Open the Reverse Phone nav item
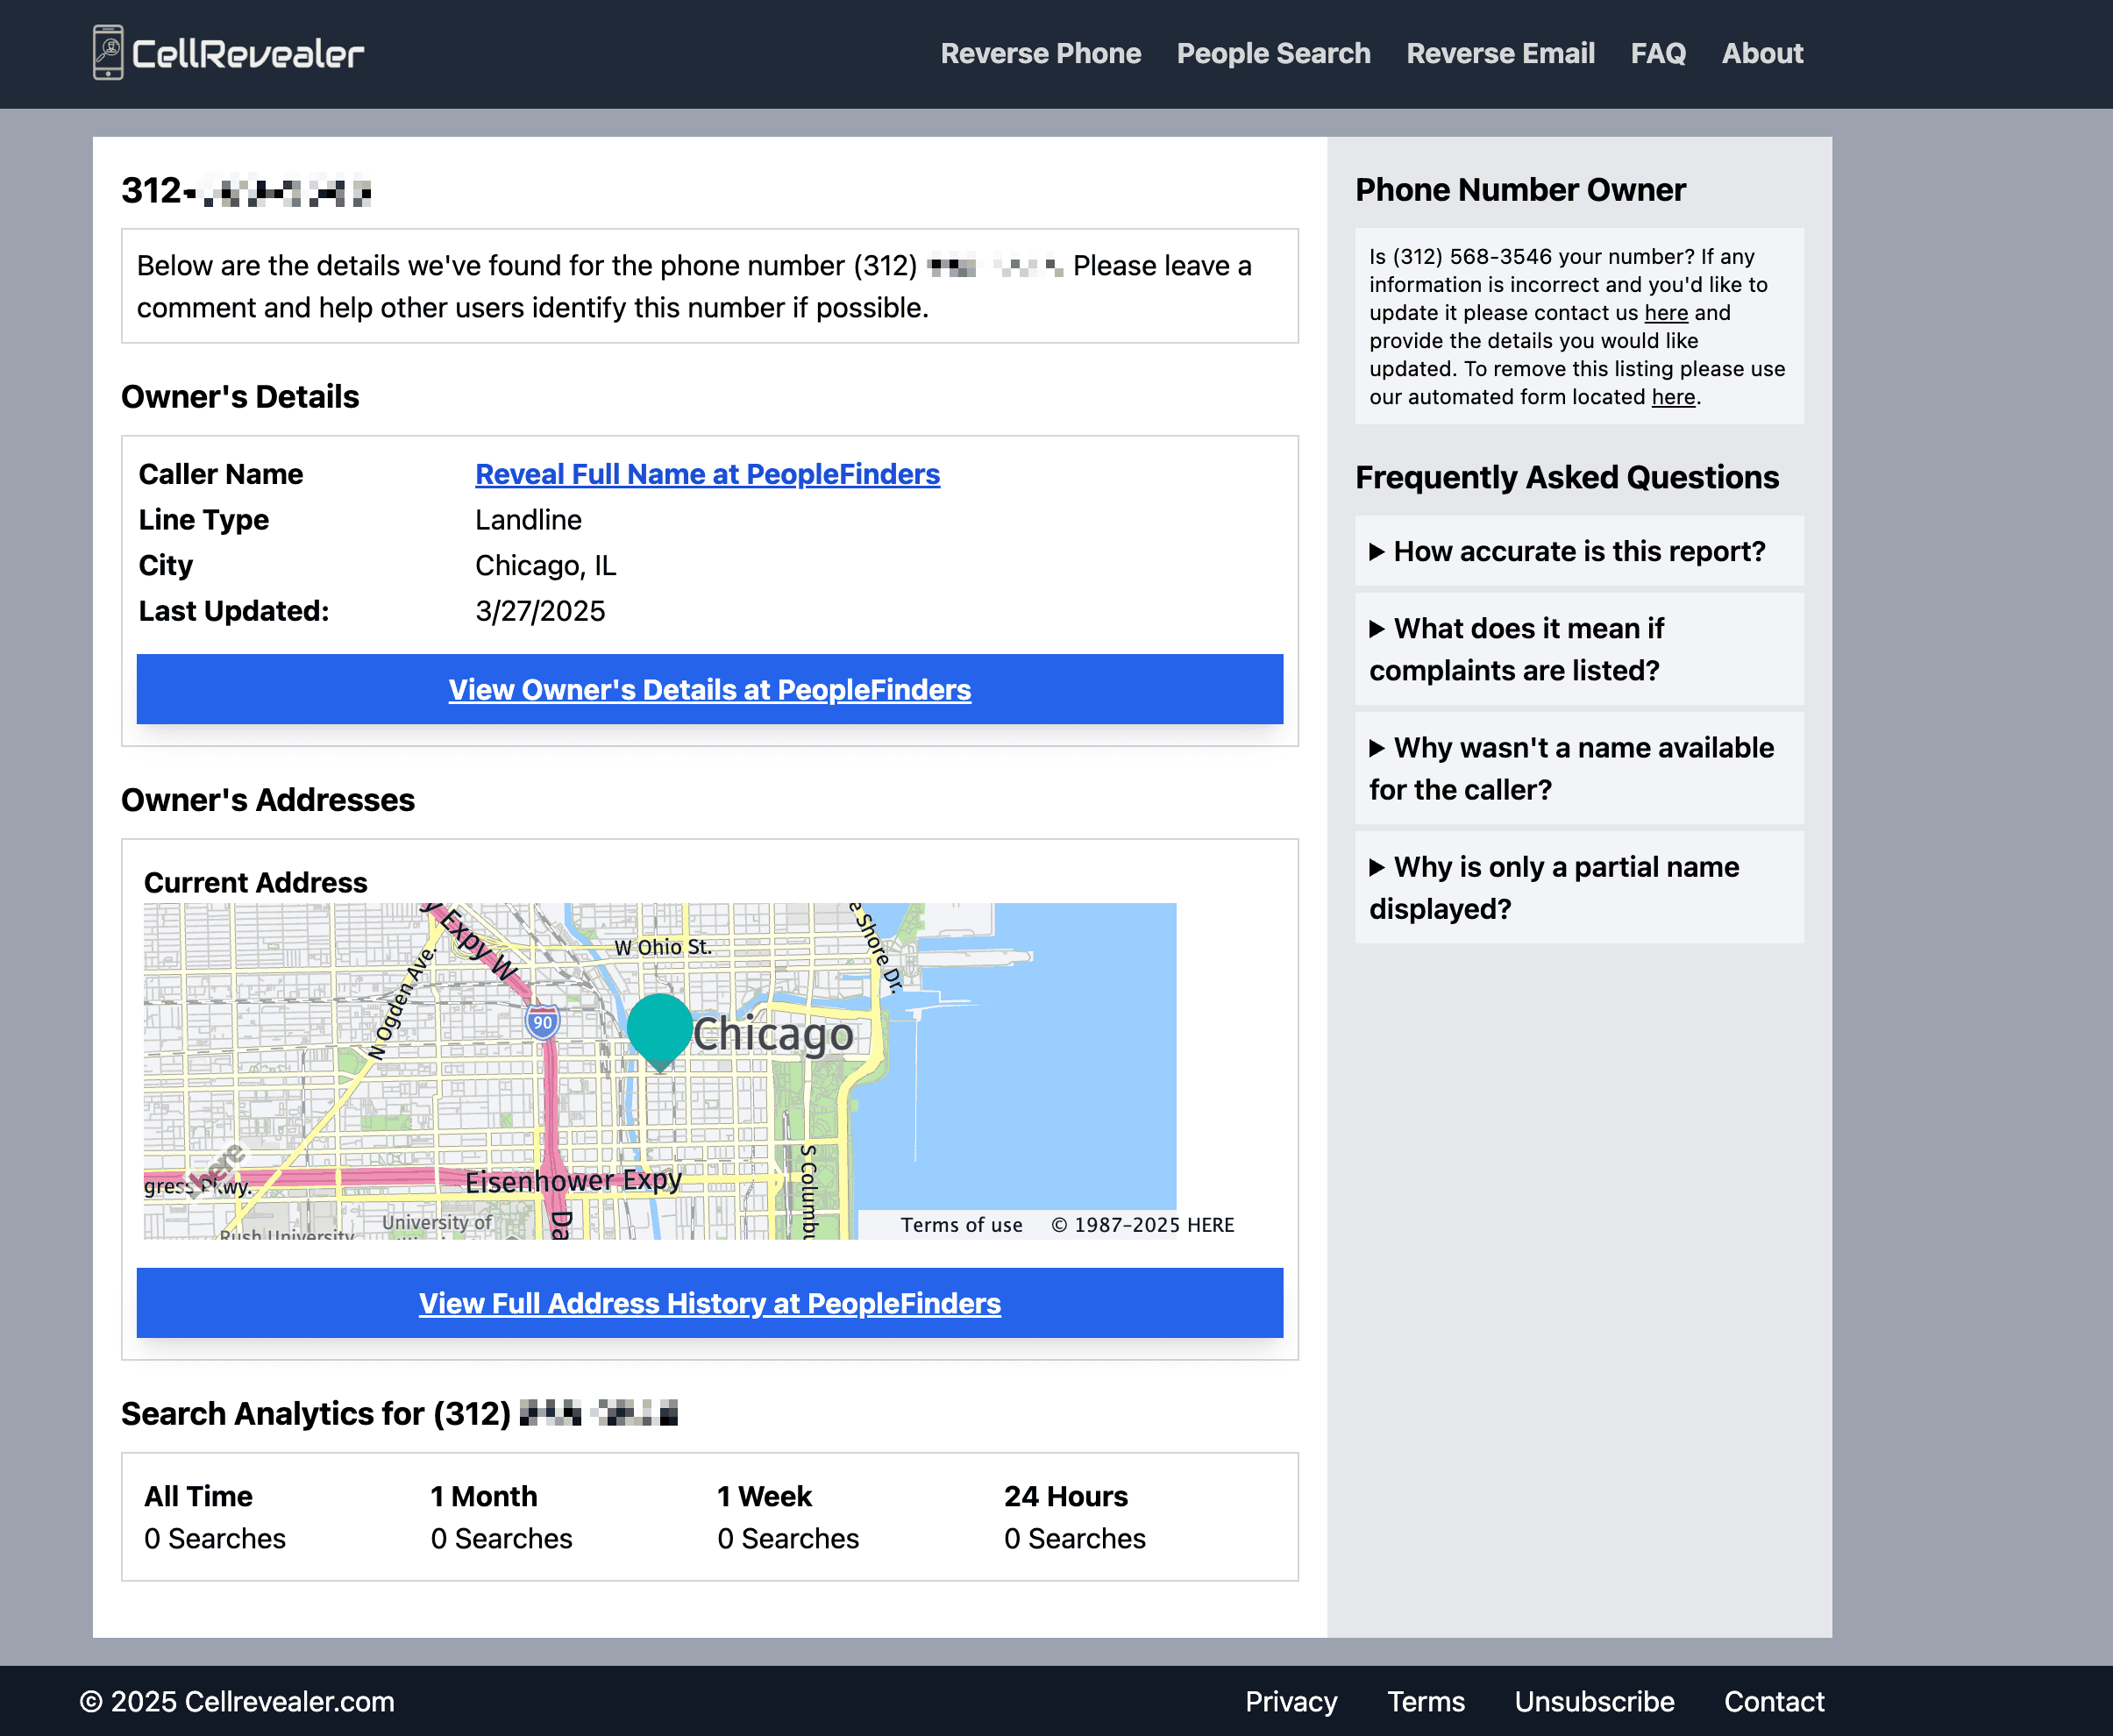Image resolution: width=2113 pixels, height=1736 pixels. (x=1040, y=53)
